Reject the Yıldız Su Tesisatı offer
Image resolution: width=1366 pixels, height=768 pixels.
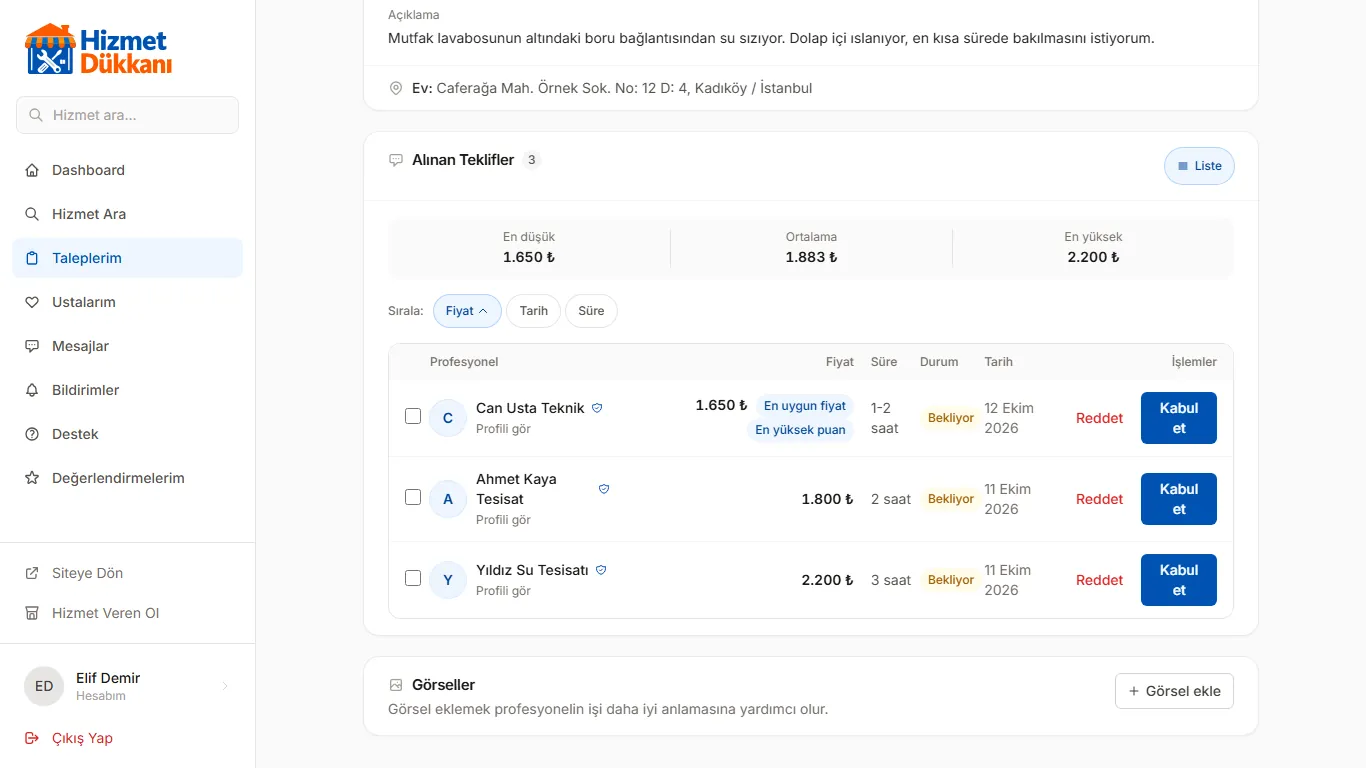[1100, 580]
